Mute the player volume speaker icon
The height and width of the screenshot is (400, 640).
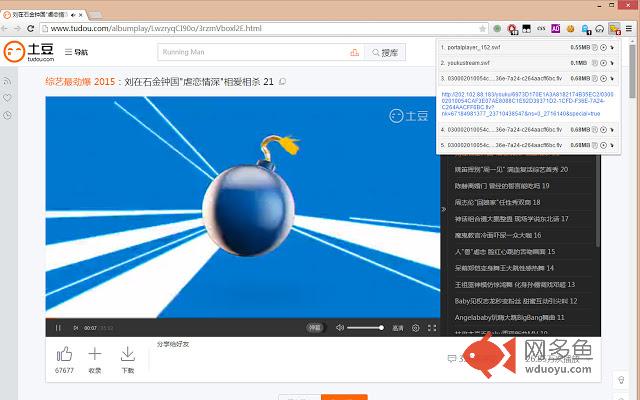340,327
